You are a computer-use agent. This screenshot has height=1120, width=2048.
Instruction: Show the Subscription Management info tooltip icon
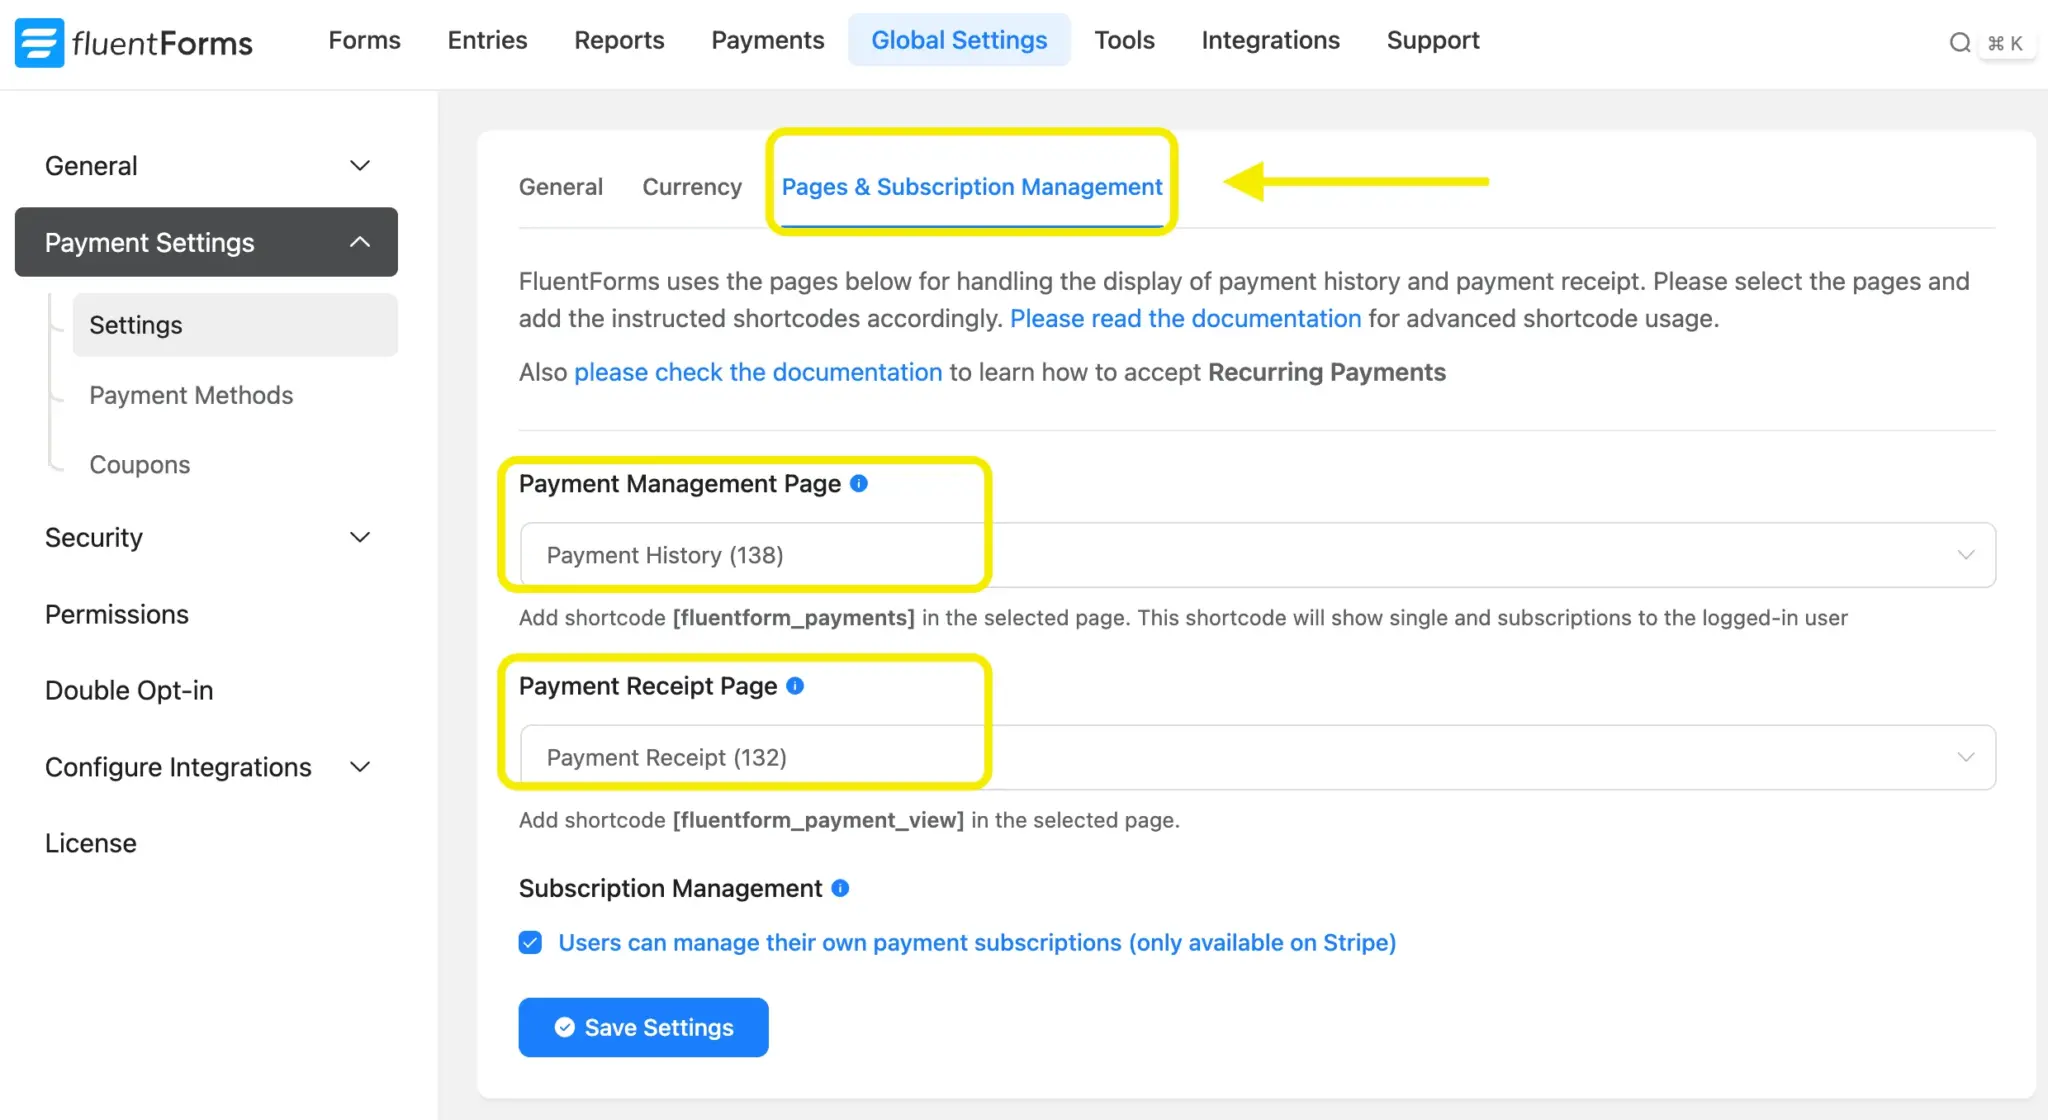(x=840, y=888)
